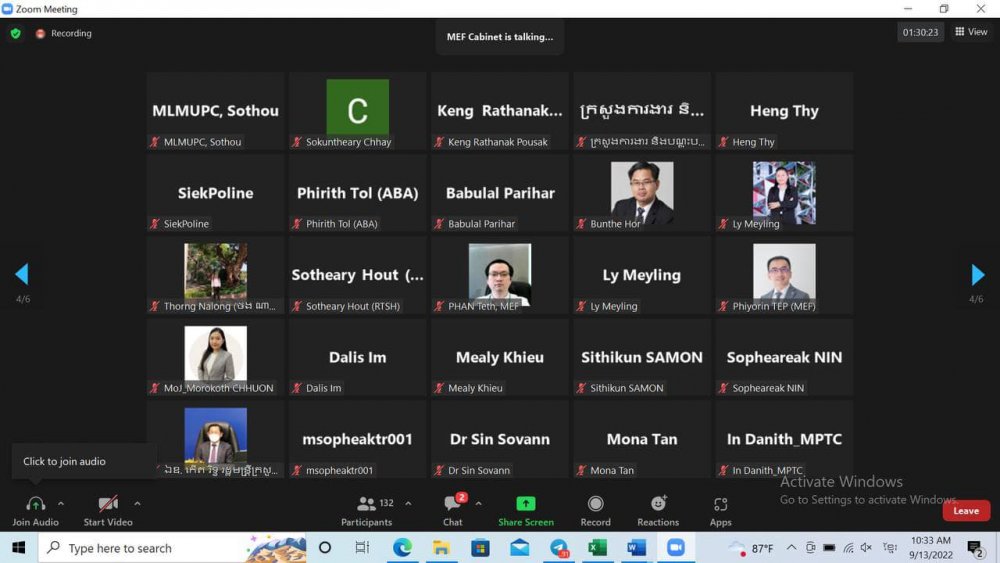
Task: Go to next gallery page arrow
Action: tap(977, 275)
